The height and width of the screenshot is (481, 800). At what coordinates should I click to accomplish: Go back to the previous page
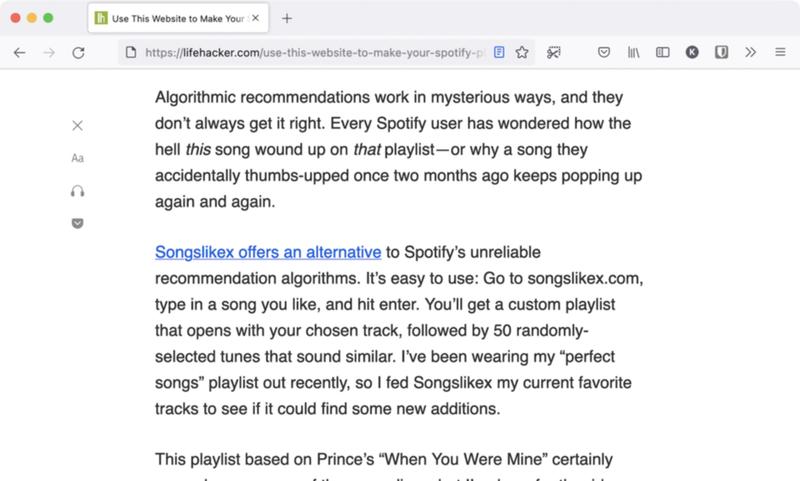[x=20, y=52]
